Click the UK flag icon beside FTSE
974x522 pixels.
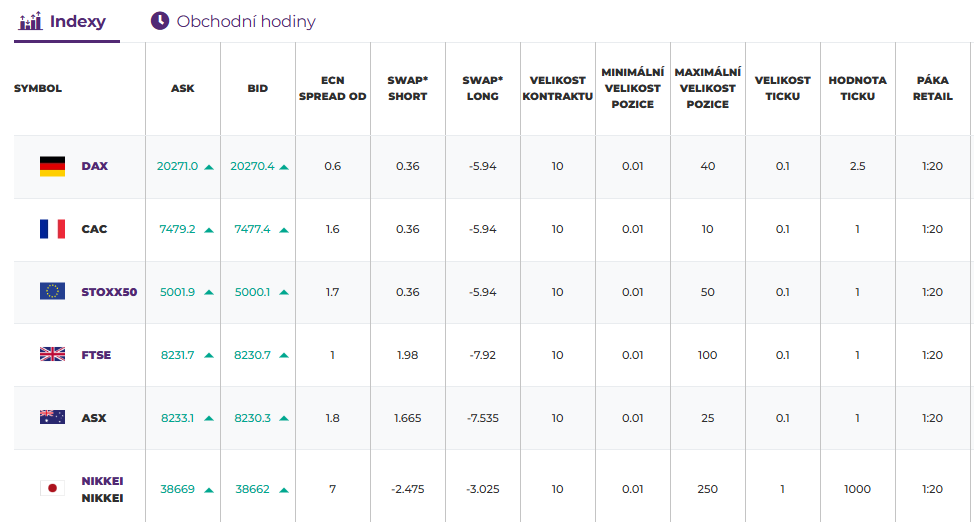coord(52,355)
